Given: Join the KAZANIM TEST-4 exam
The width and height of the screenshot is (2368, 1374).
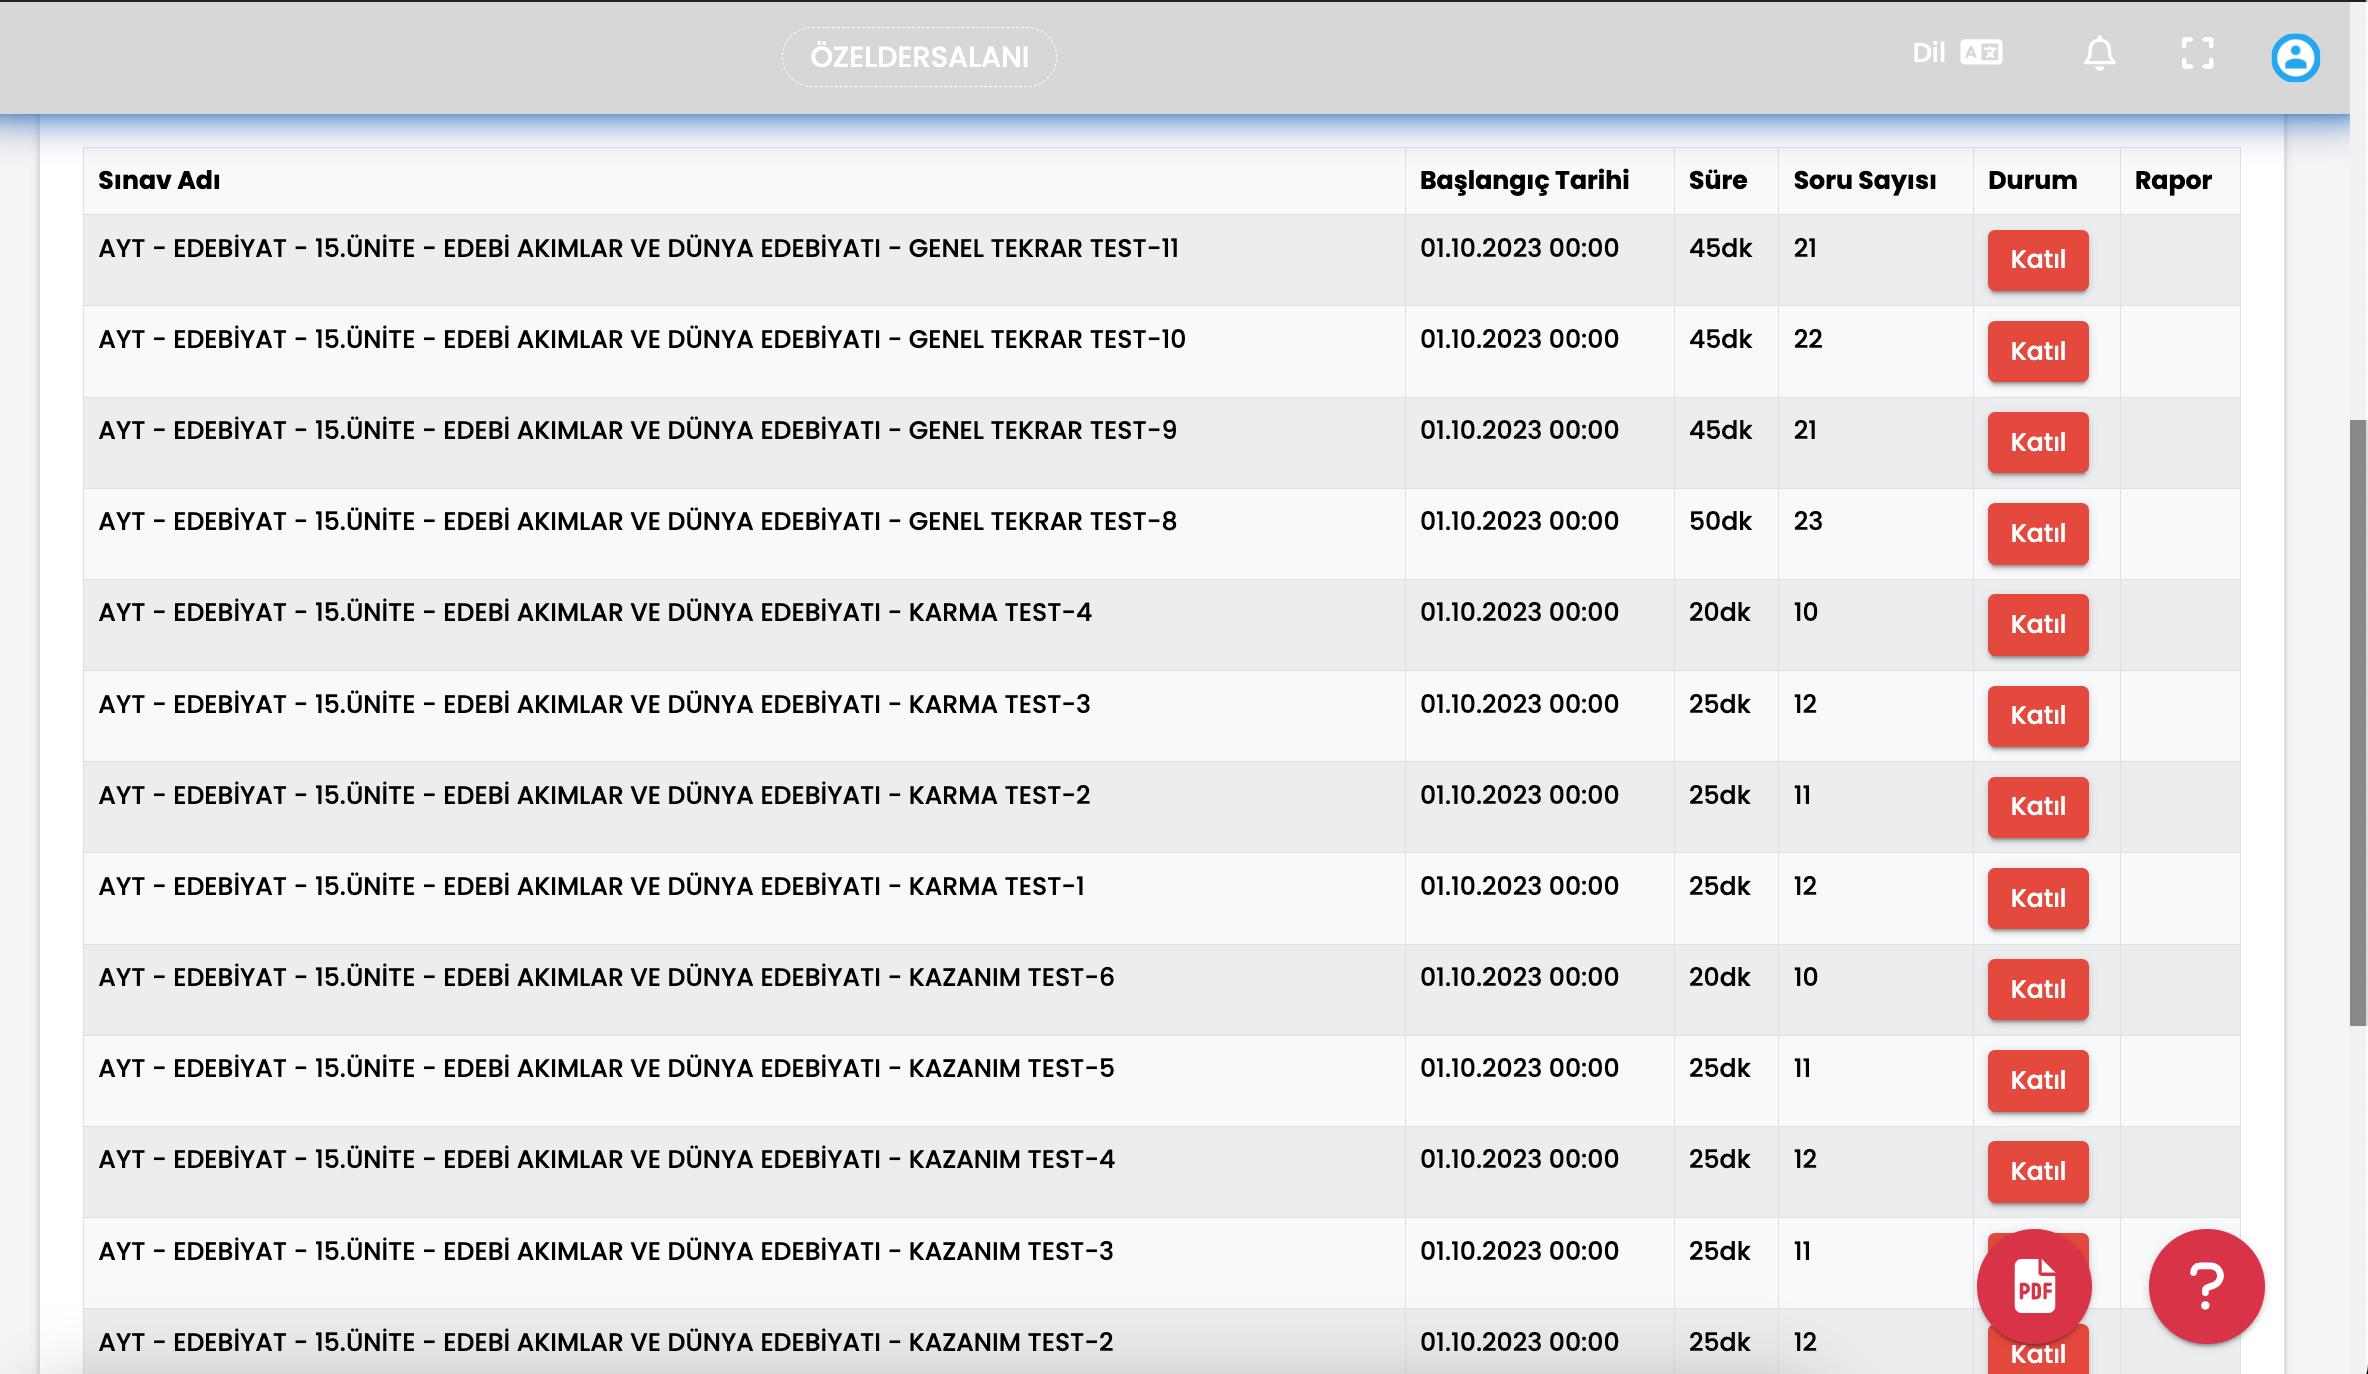Looking at the screenshot, I should tap(2037, 1171).
